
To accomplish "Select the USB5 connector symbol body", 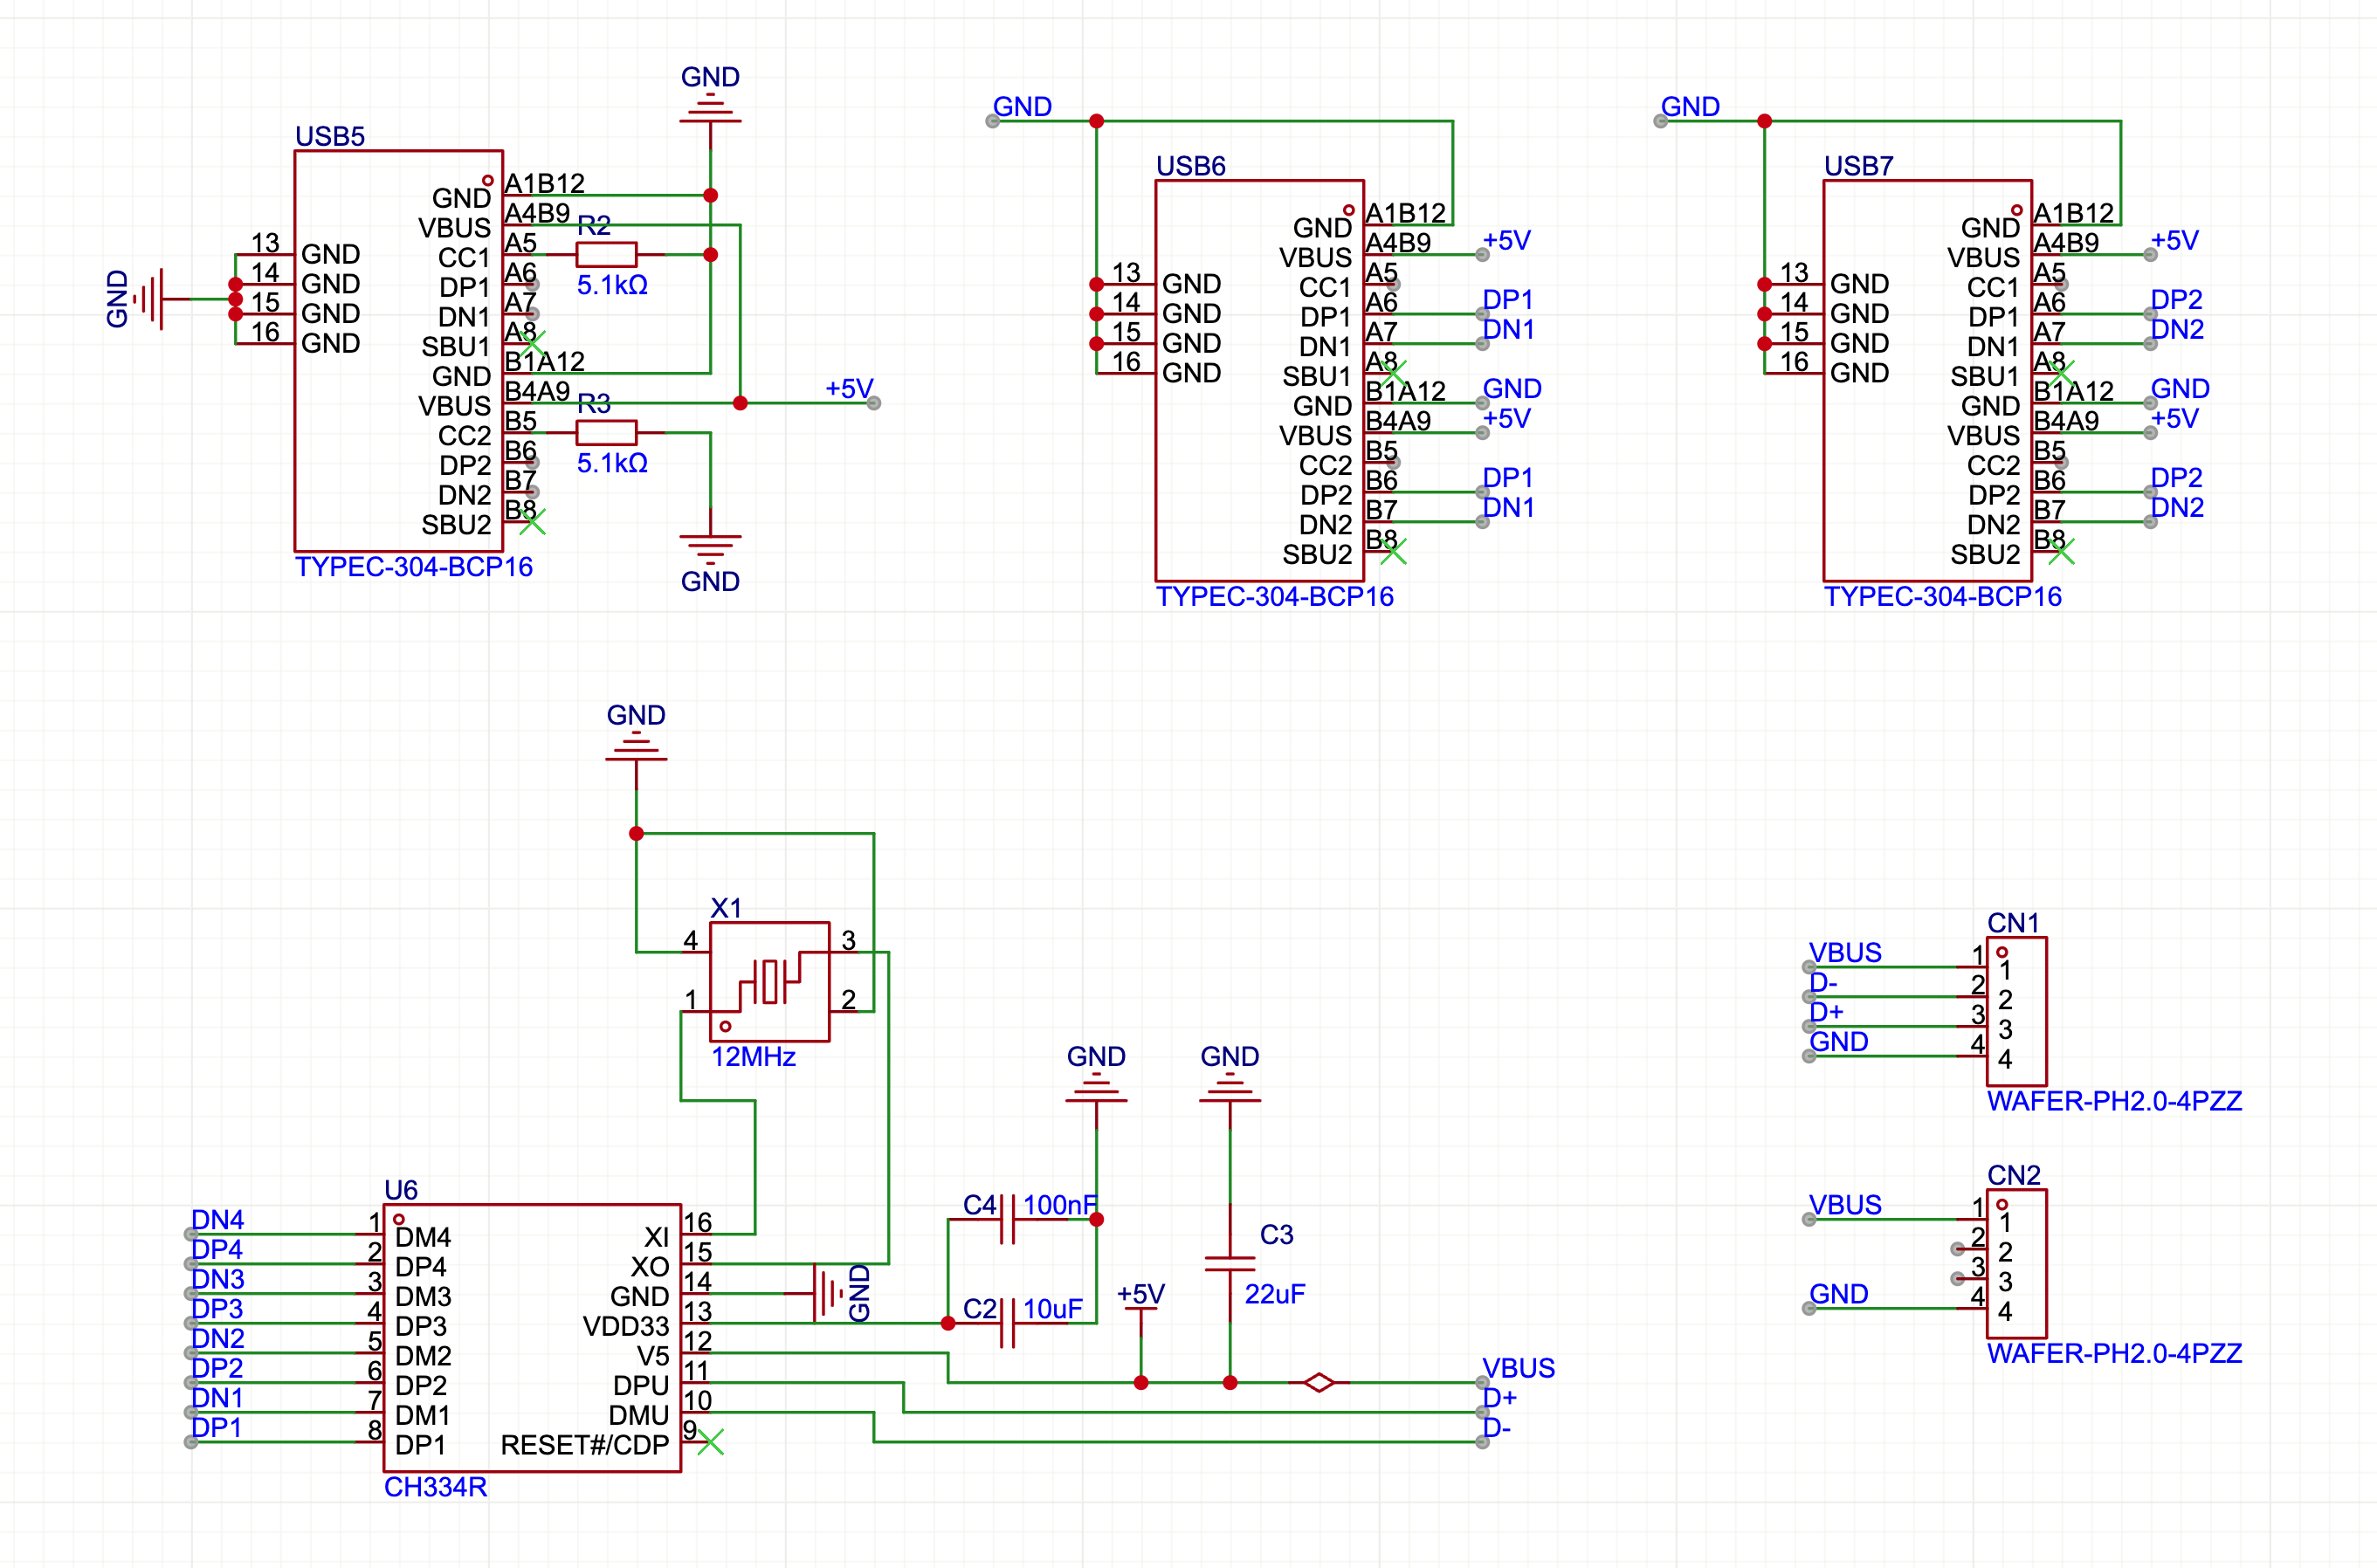I will [x=399, y=351].
